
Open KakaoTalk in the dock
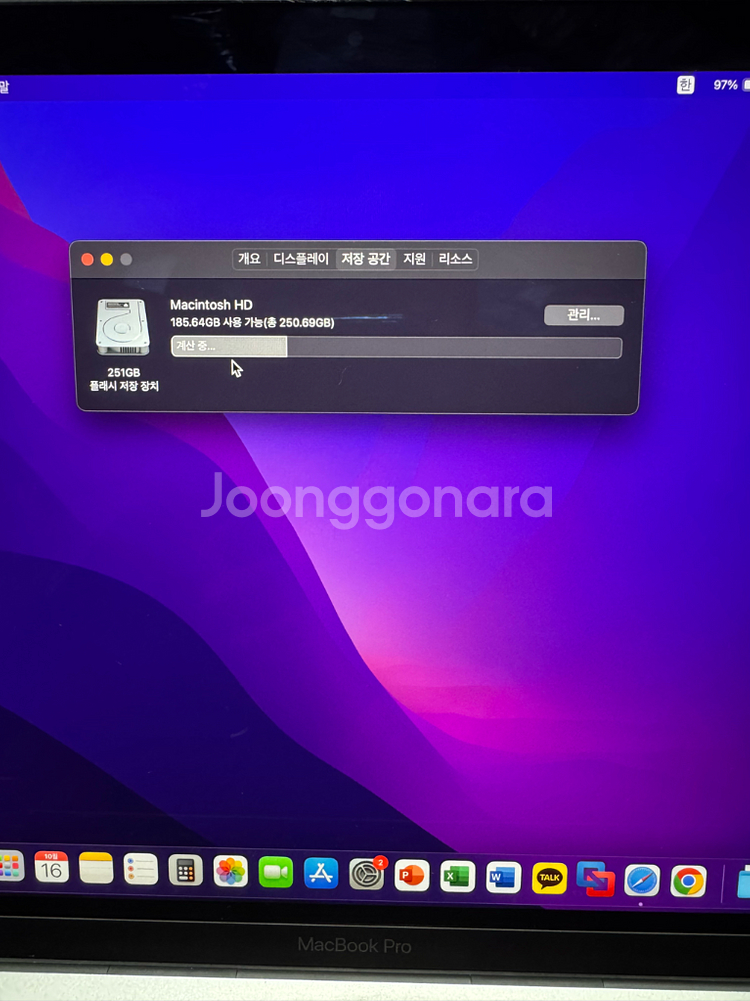point(550,879)
